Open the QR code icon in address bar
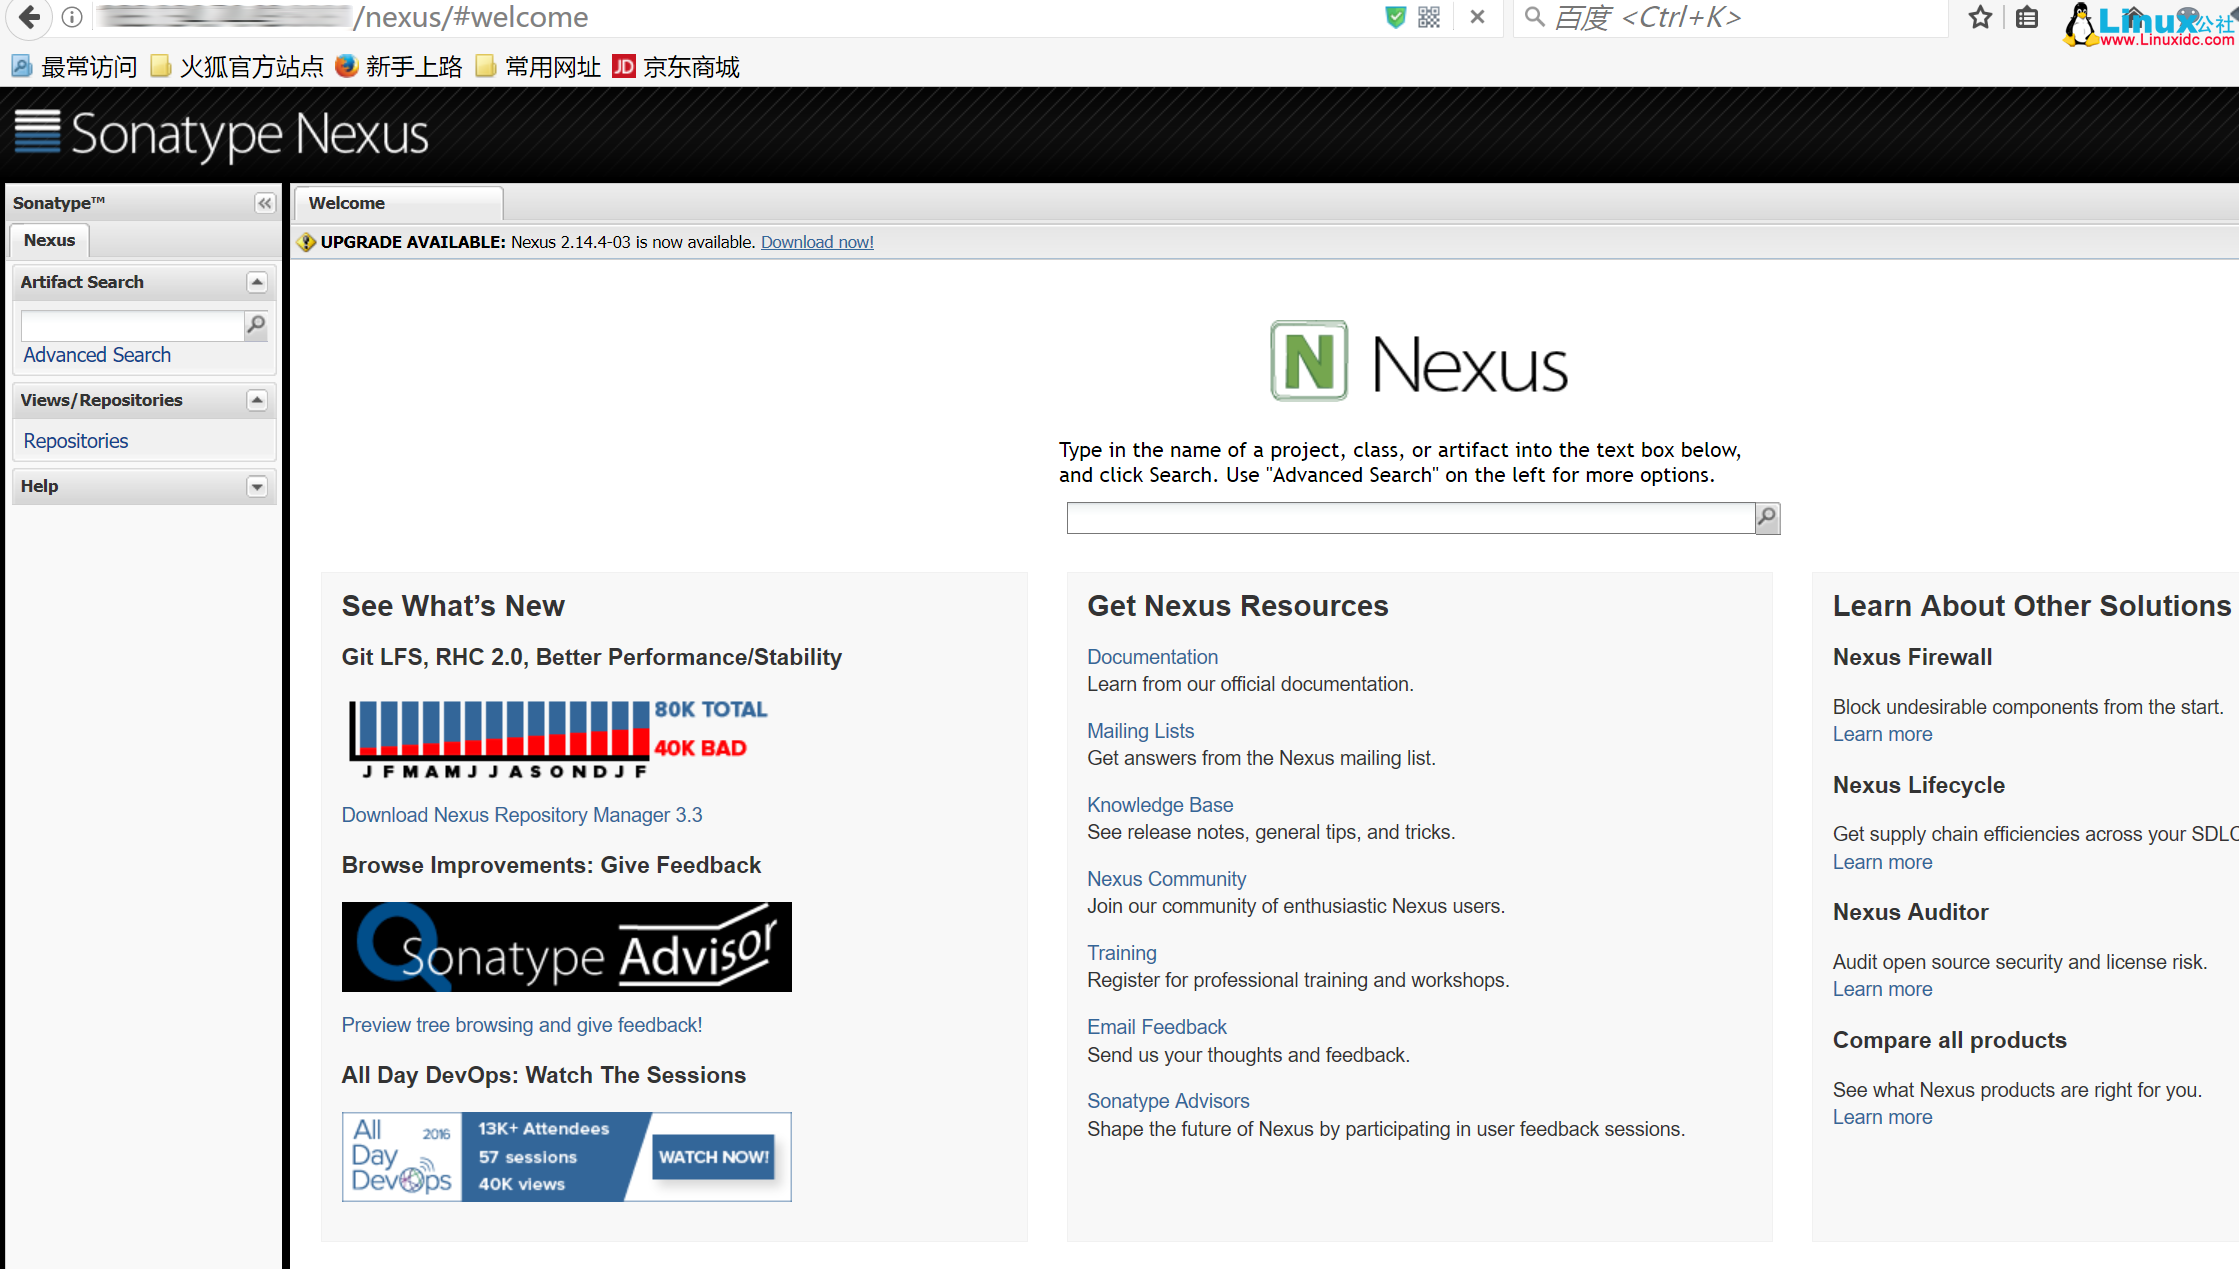2239x1269 pixels. tap(1429, 17)
